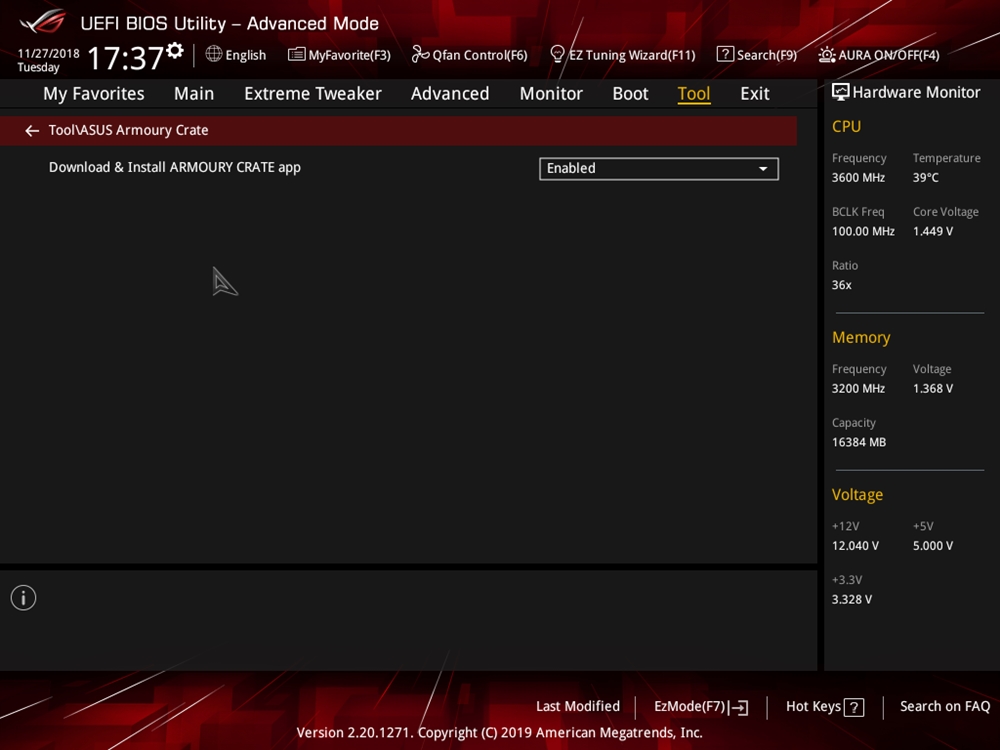Click Last Modified button

[578, 706]
